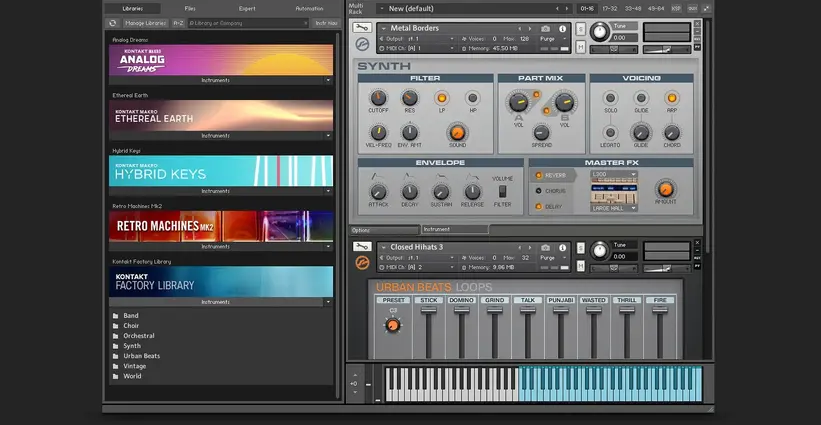Mute the Closed Hihats 3 instrument
This screenshot has height=425, width=821.
pos(580,266)
